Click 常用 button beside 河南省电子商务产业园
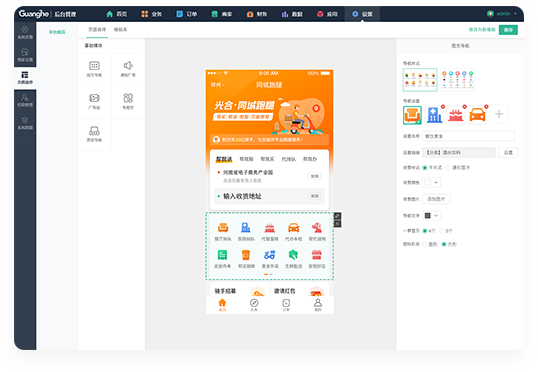Screen dimensions: 538x372 pyautogui.click(x=314, y=176)
